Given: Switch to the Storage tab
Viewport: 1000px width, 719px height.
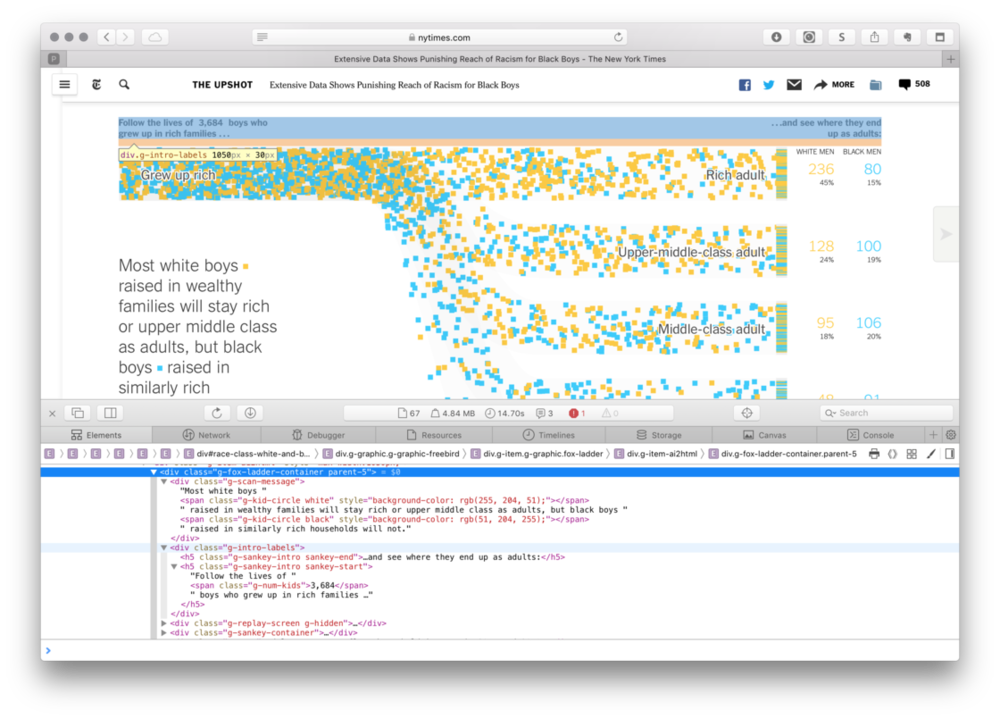Looking at the screenshot, I should [659, 435].
